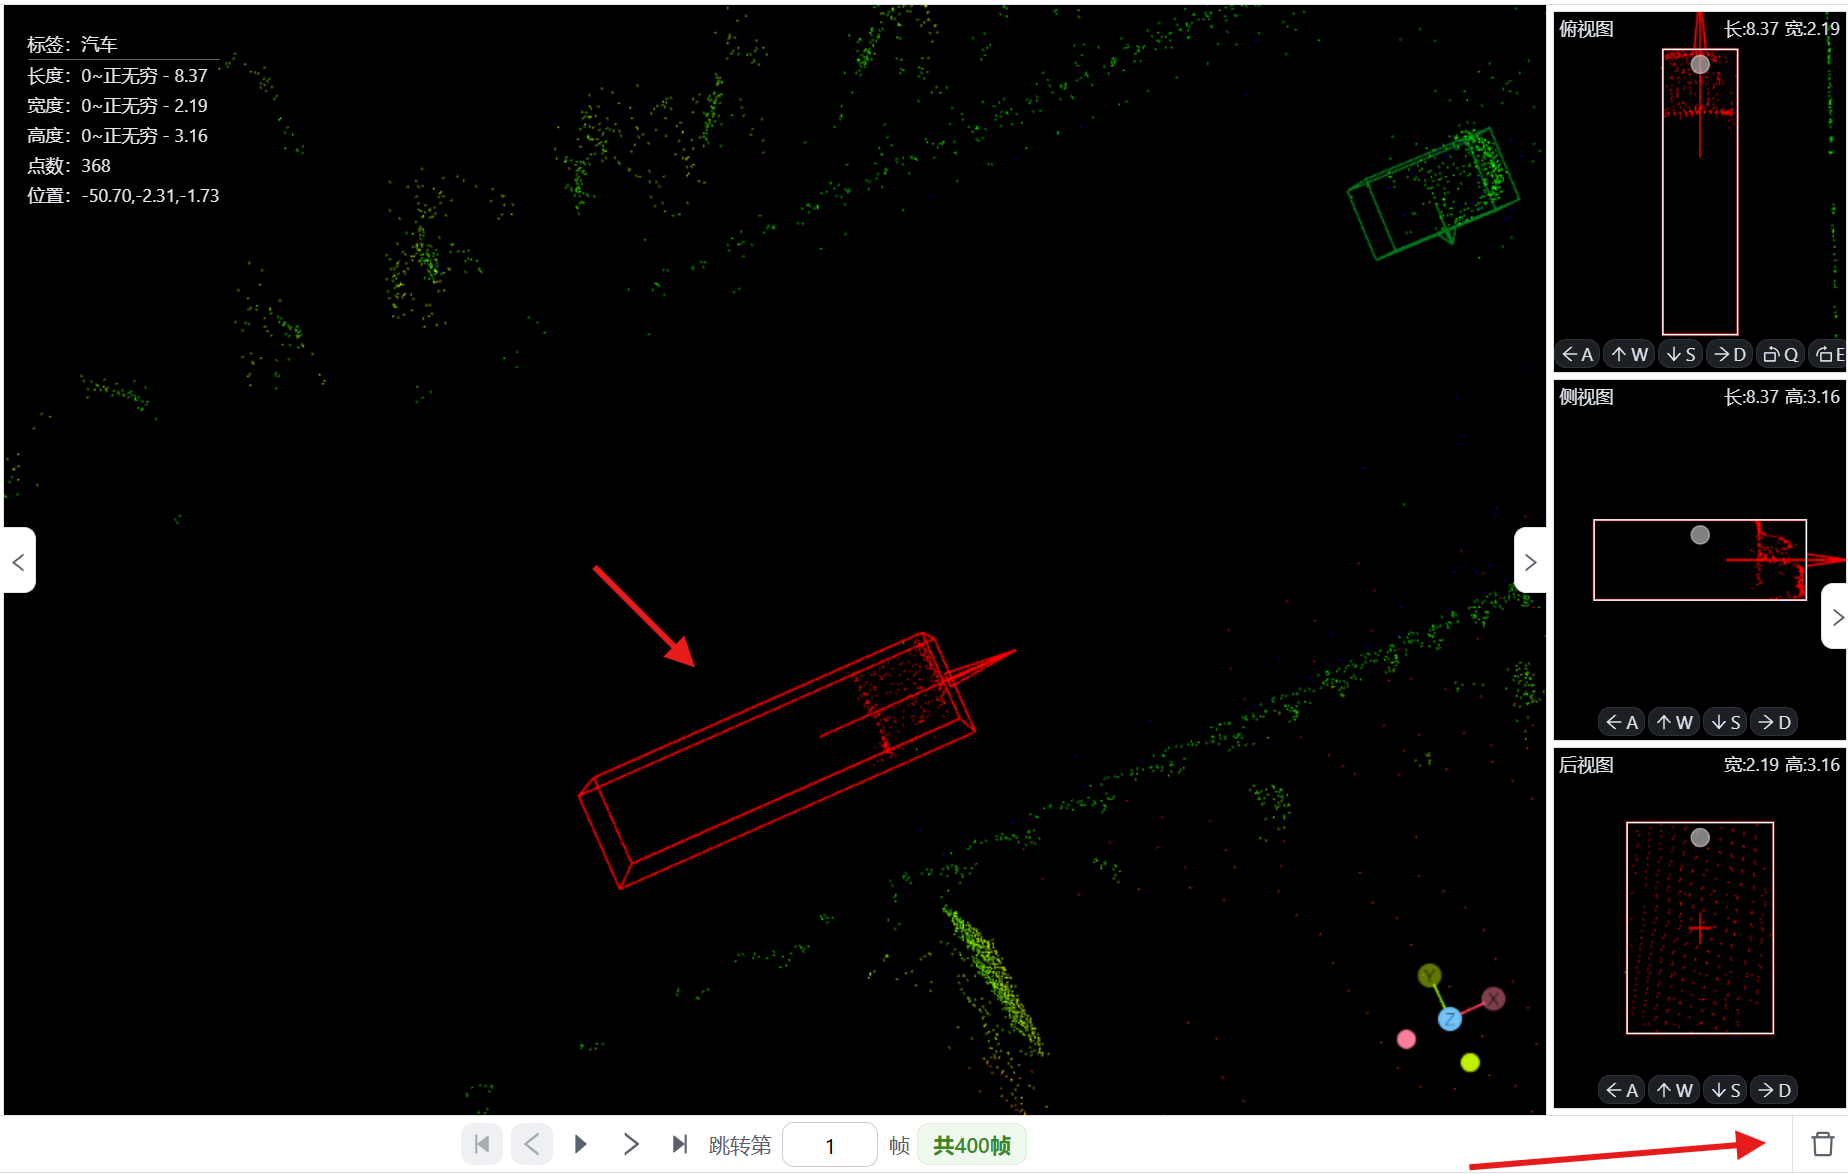Rotate box clockwise (E) in top view
The image size is (1848, 1174).
click(x=1829, y=354)
